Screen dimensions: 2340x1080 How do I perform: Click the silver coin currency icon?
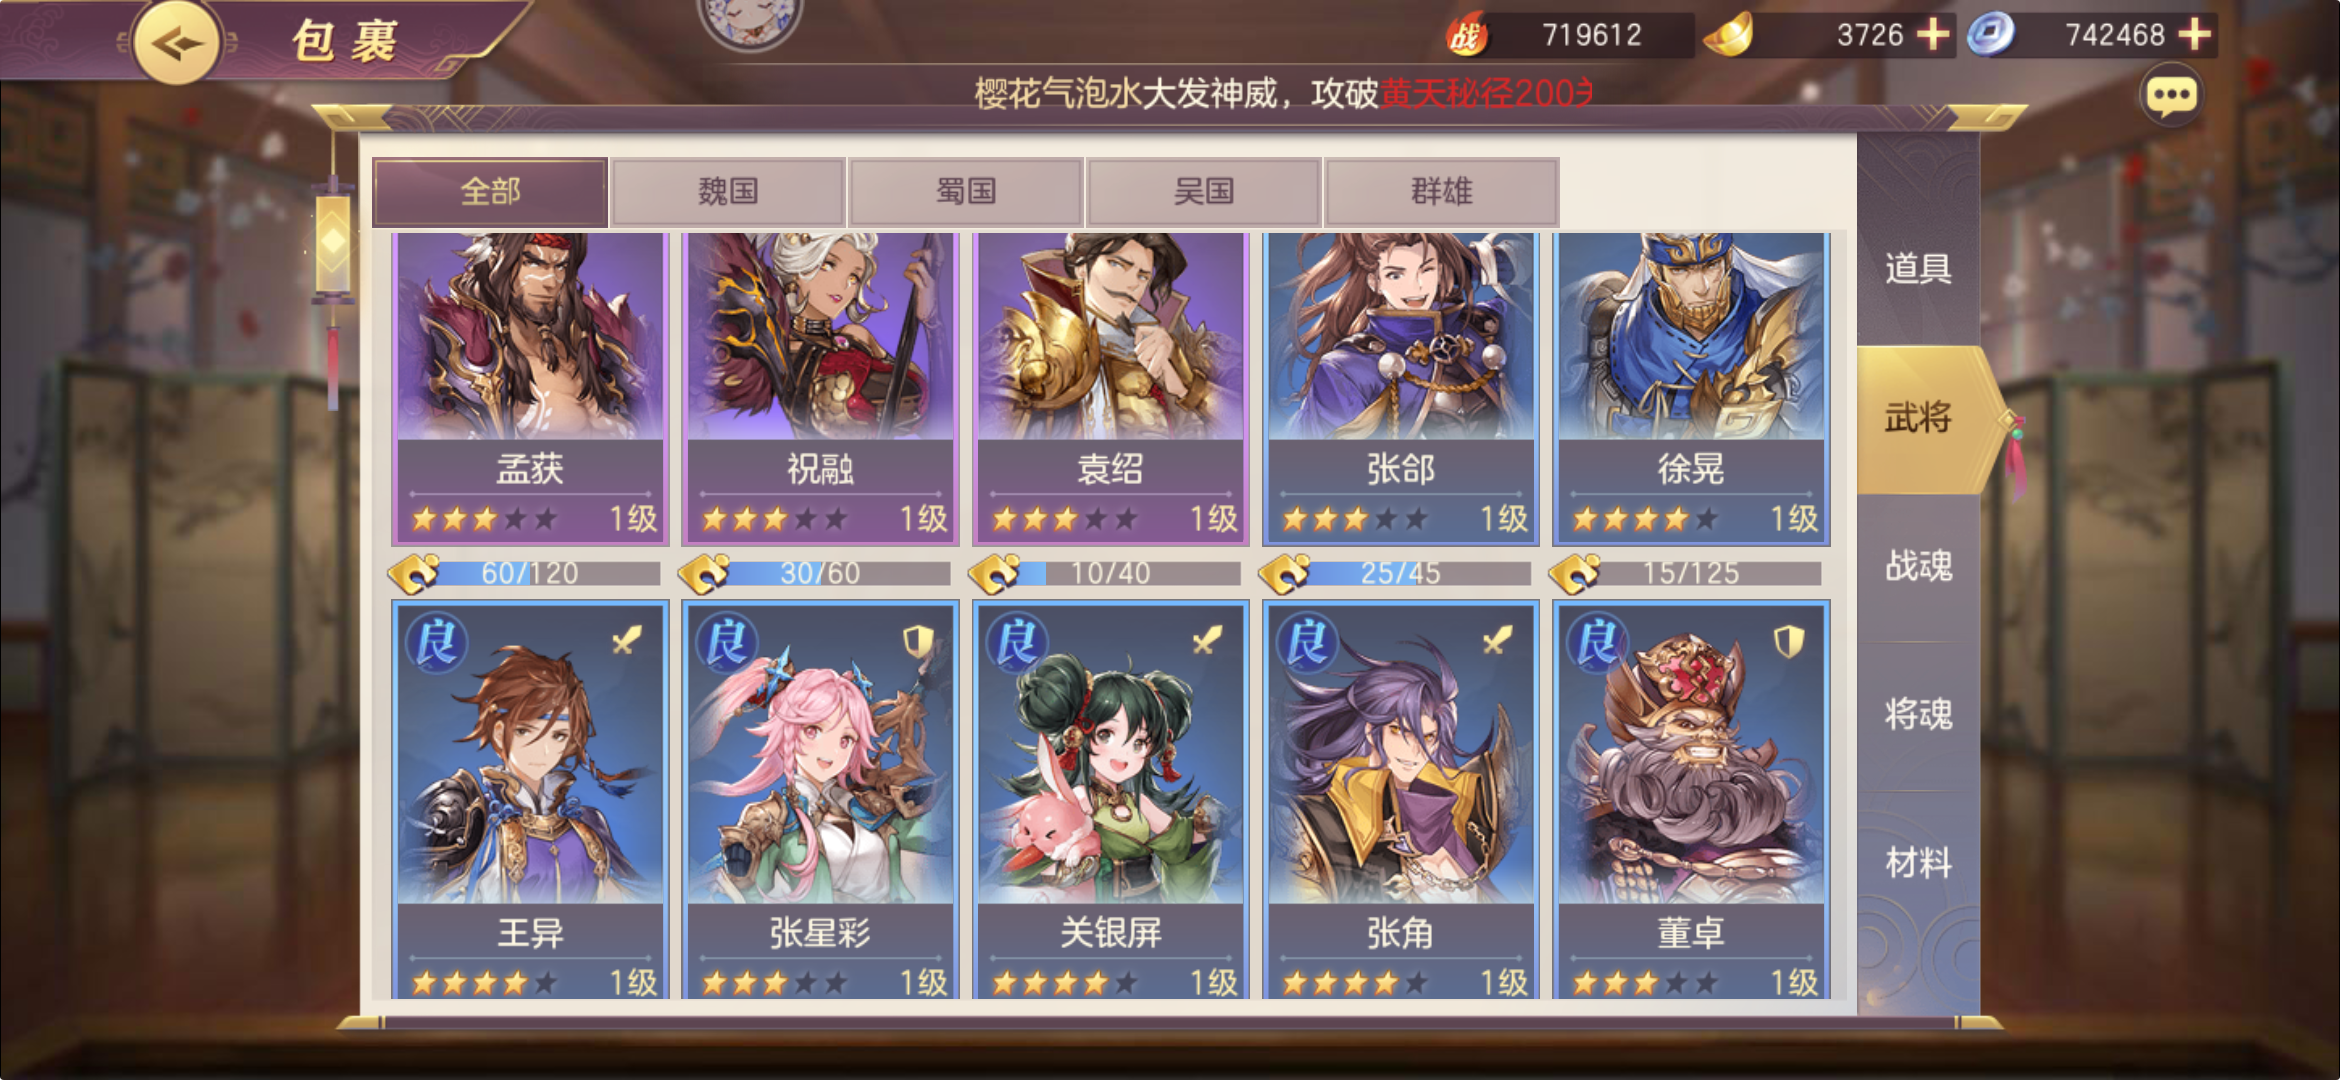[1990, 35]
